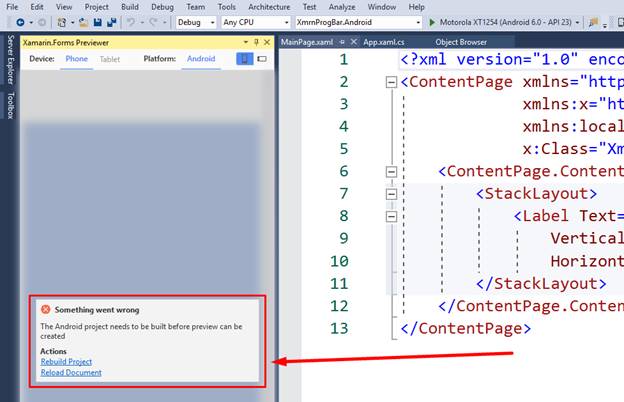This screenshot has width=624, height=402.
Task: Open the Window menu
Action: click(382, 7)
